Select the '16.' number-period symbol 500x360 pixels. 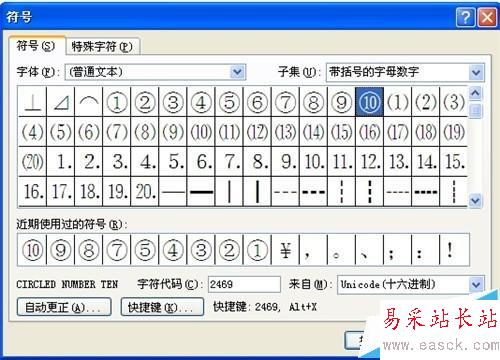[x=33, y=191]
